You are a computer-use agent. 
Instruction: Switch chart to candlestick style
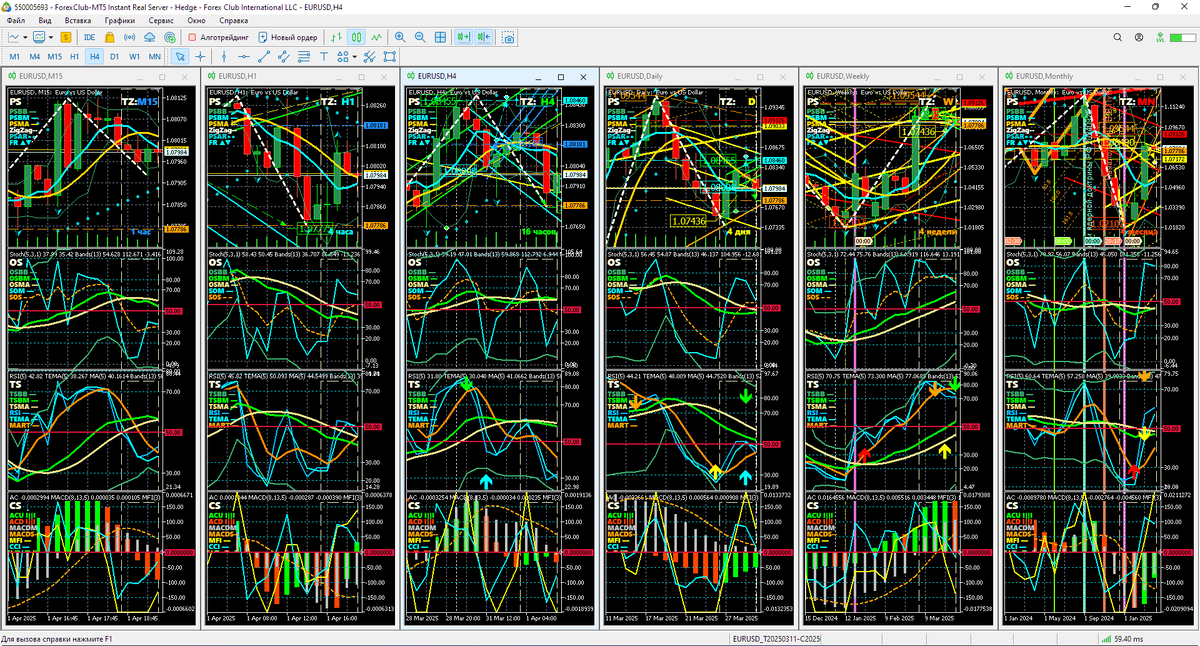click(x=356, y=37)
